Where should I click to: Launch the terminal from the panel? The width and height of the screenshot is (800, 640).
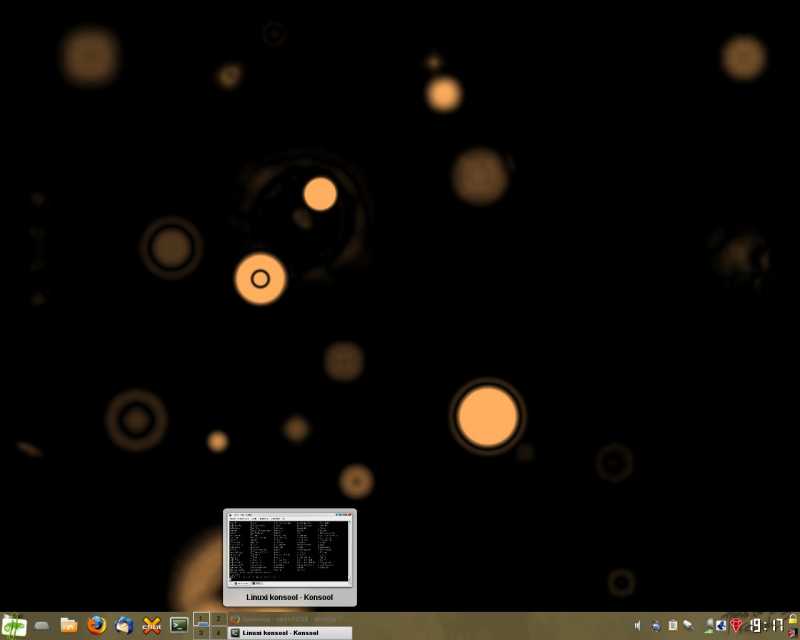(179, 625)
